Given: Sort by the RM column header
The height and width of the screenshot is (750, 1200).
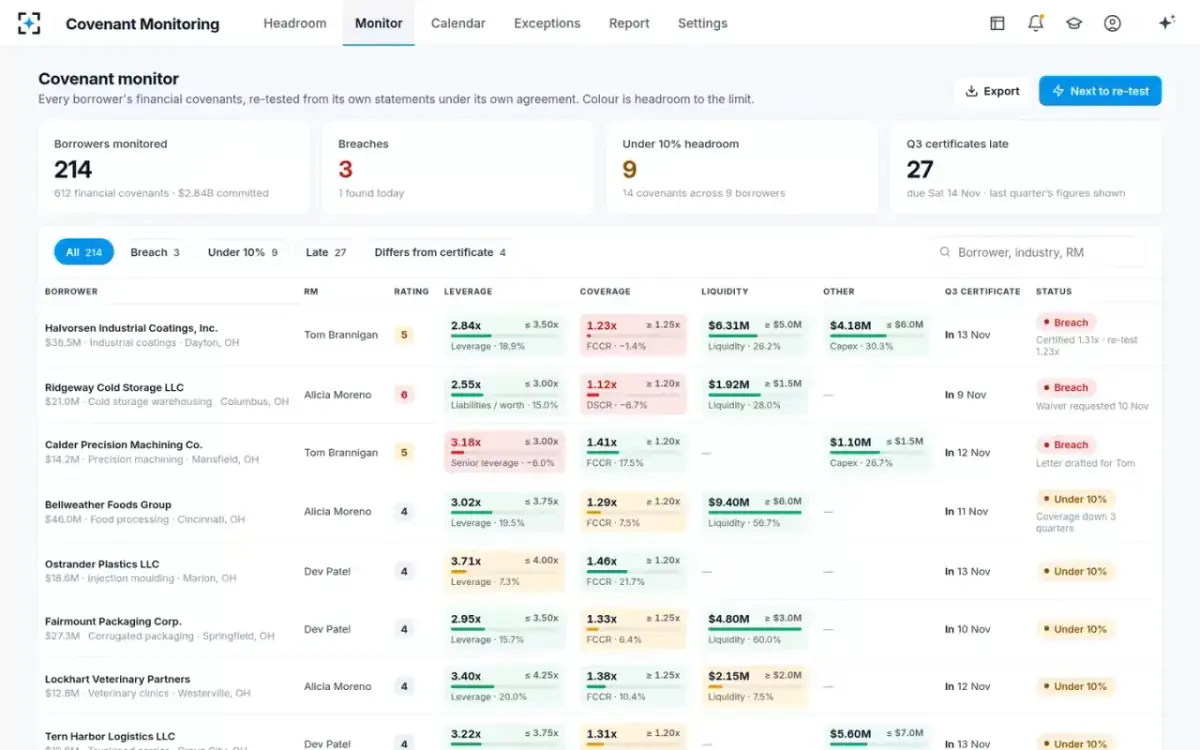Looking at the screenshot, I should point(311,292).
